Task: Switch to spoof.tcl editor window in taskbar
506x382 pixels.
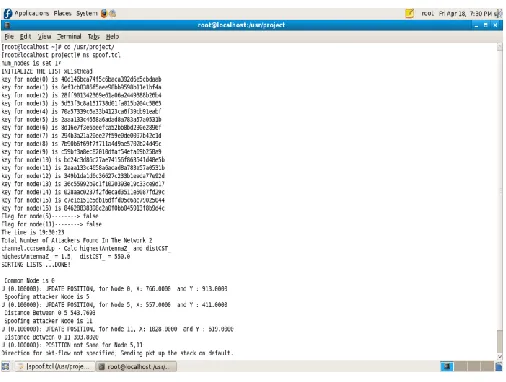Action: (x=54, y=367)
